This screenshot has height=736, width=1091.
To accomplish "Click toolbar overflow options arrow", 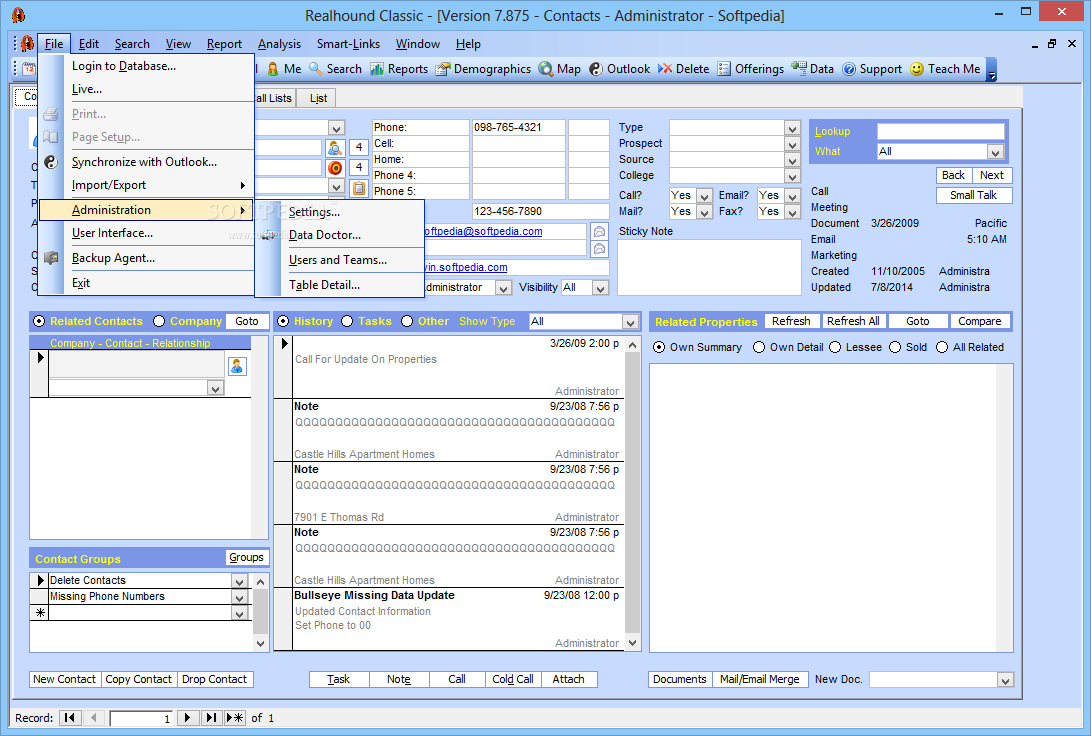I will coord(992,70).
